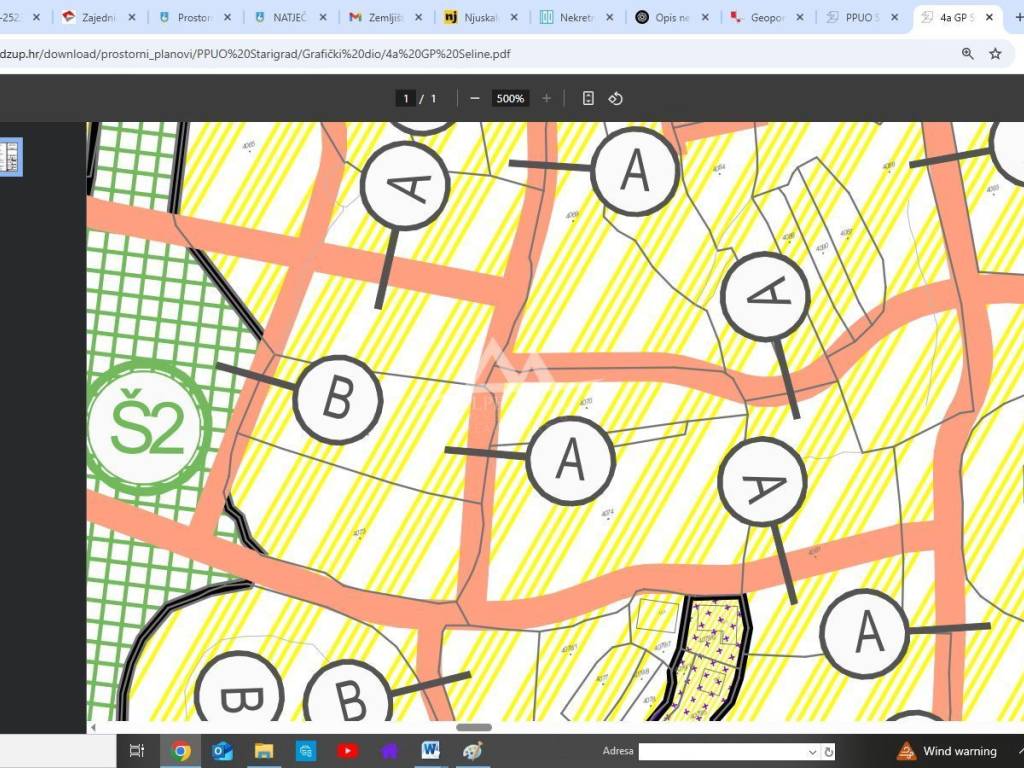Viewport: 1024px width, 768px height.
Task: Open a new browser tab
Action: click(x=1017, y=17)
